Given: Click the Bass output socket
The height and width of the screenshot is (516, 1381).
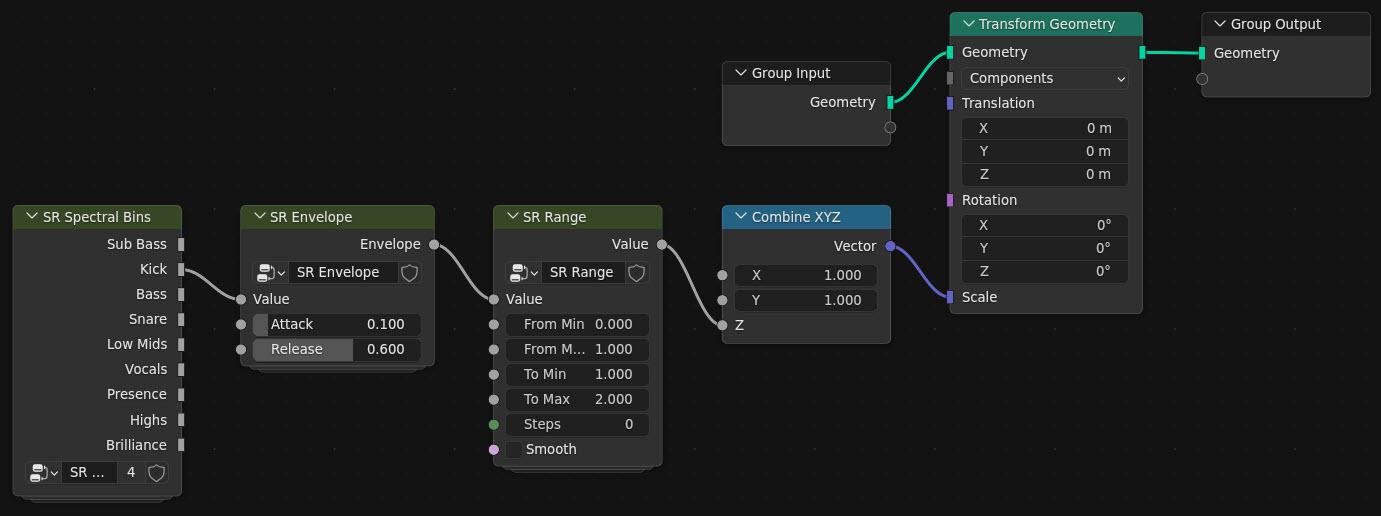Looking at the screenshot, I should pyautogui.click(x=181, y=294).
